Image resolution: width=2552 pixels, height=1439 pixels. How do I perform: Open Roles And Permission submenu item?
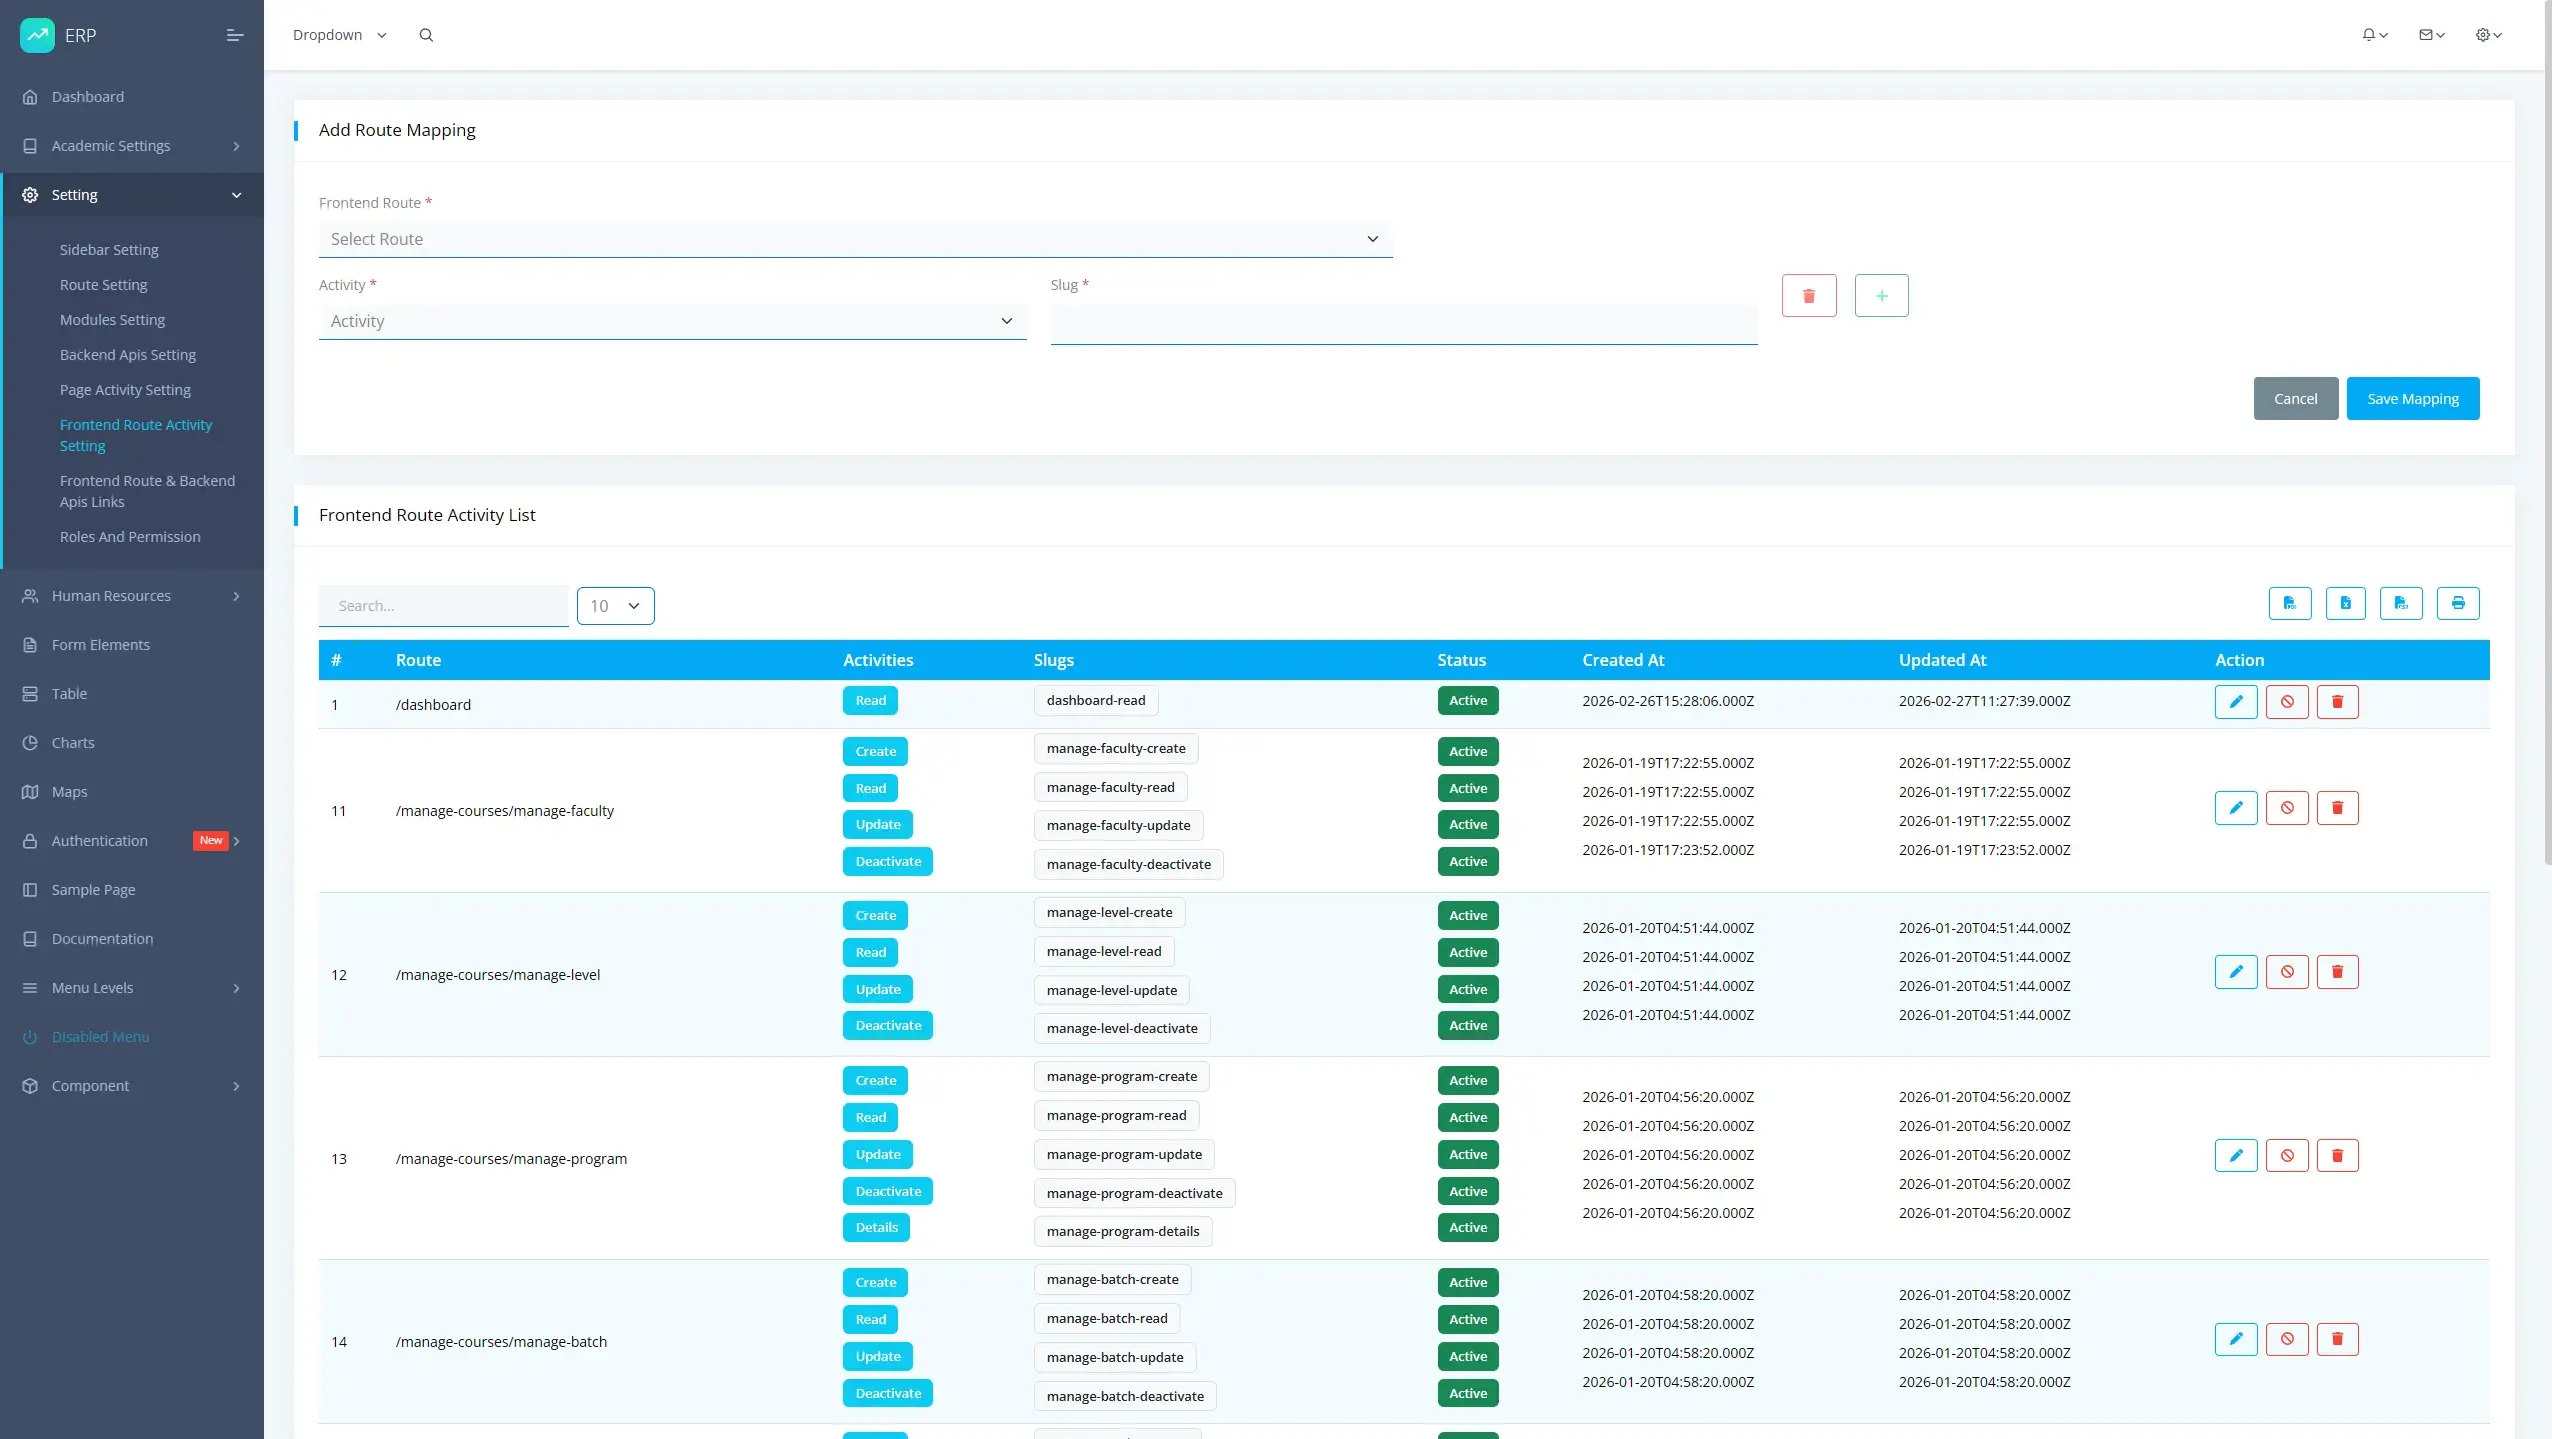(x=130, y=537)
